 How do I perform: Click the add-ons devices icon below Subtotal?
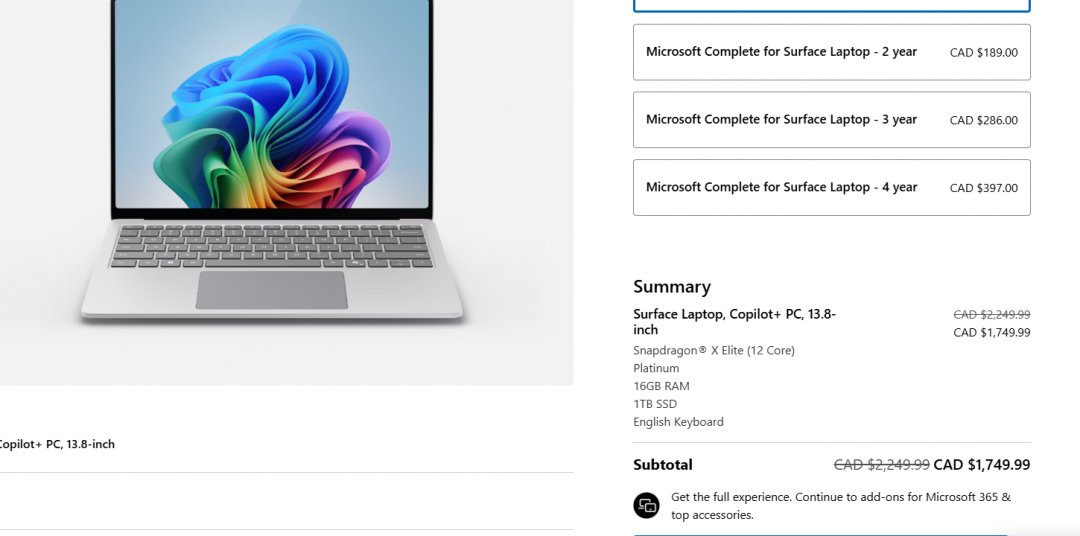(646, 506)
